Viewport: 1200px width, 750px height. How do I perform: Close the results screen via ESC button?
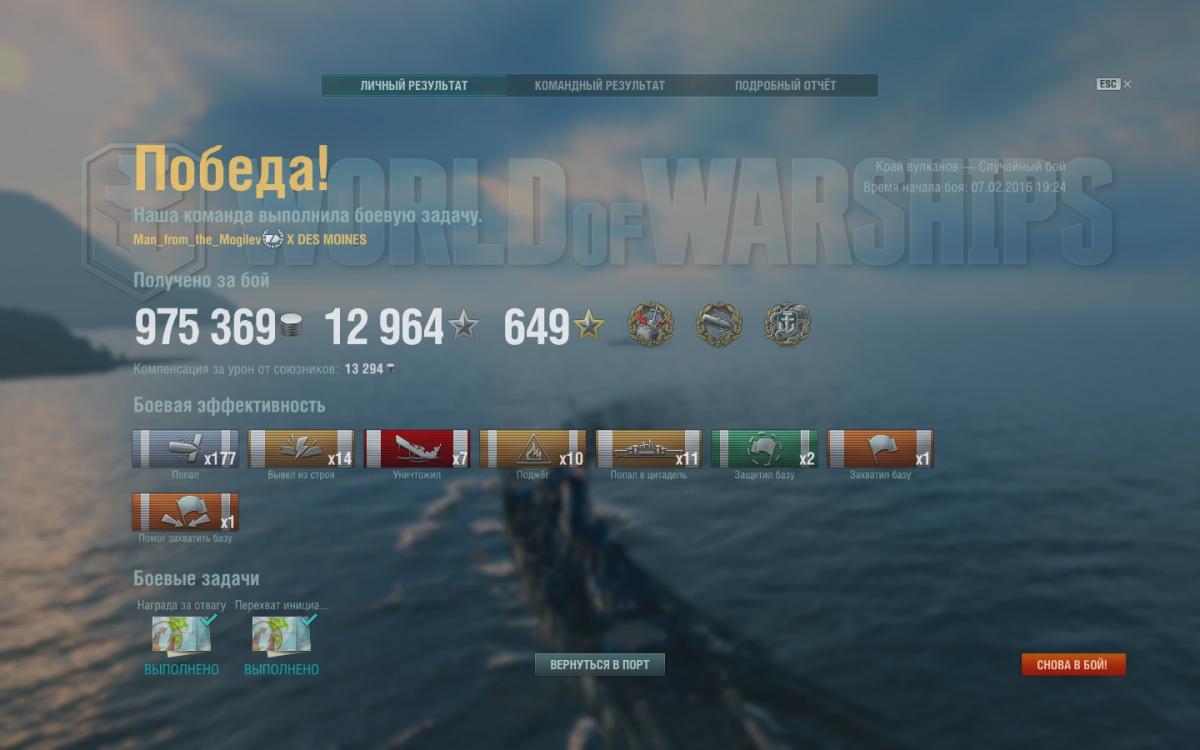coord(1114,85)
